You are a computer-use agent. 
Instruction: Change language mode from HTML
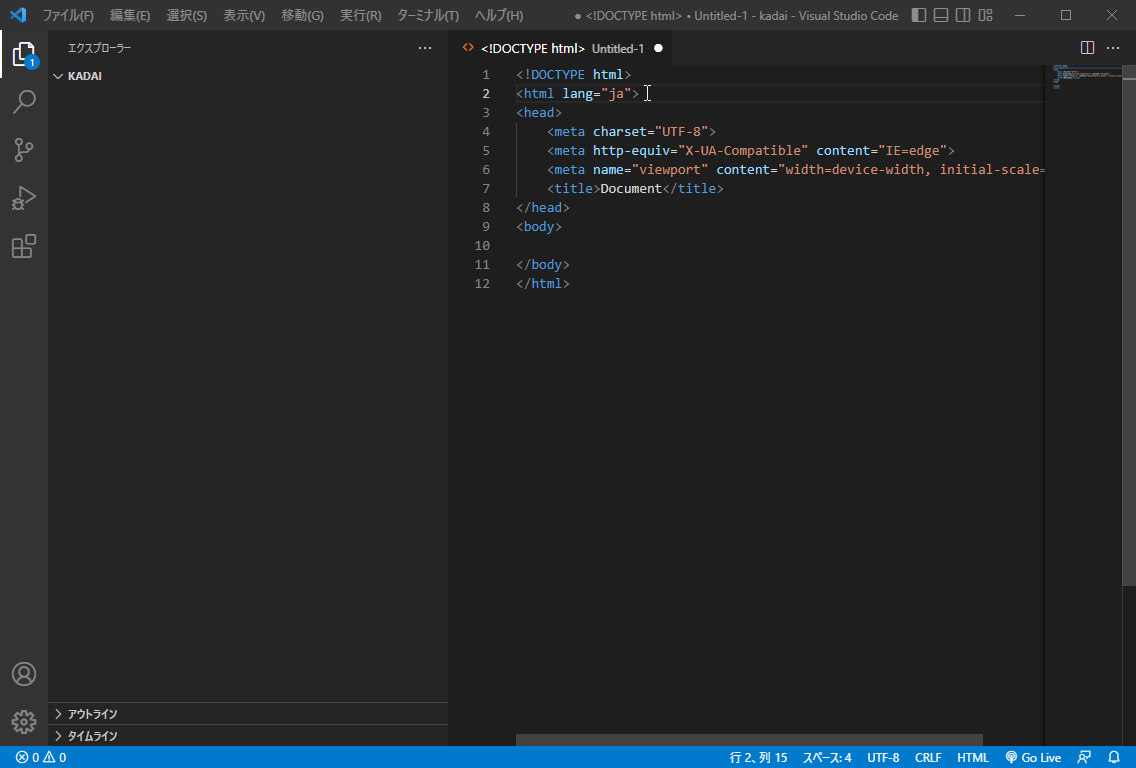[x=972, y=758]
